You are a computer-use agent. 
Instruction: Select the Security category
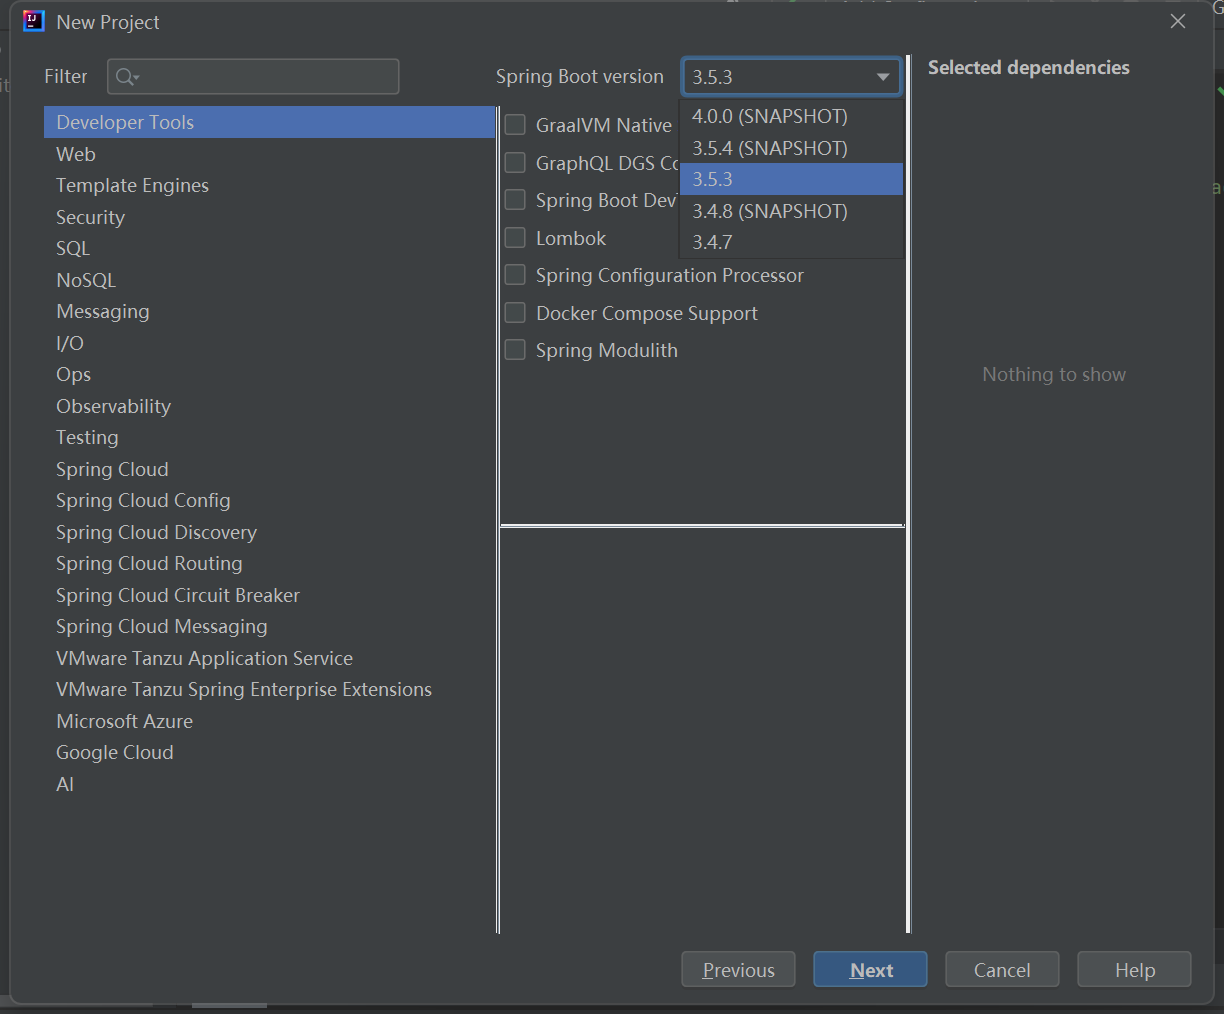click(x=269, y=217)
